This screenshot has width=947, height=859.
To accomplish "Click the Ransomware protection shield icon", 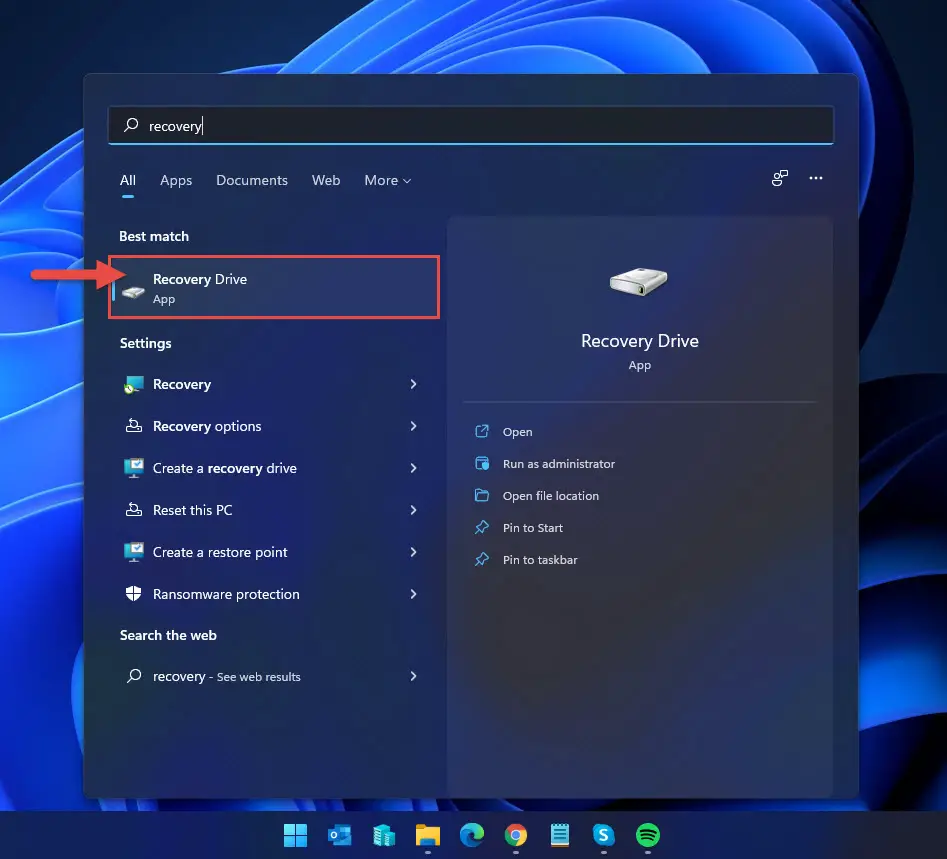I will (133, 594).
